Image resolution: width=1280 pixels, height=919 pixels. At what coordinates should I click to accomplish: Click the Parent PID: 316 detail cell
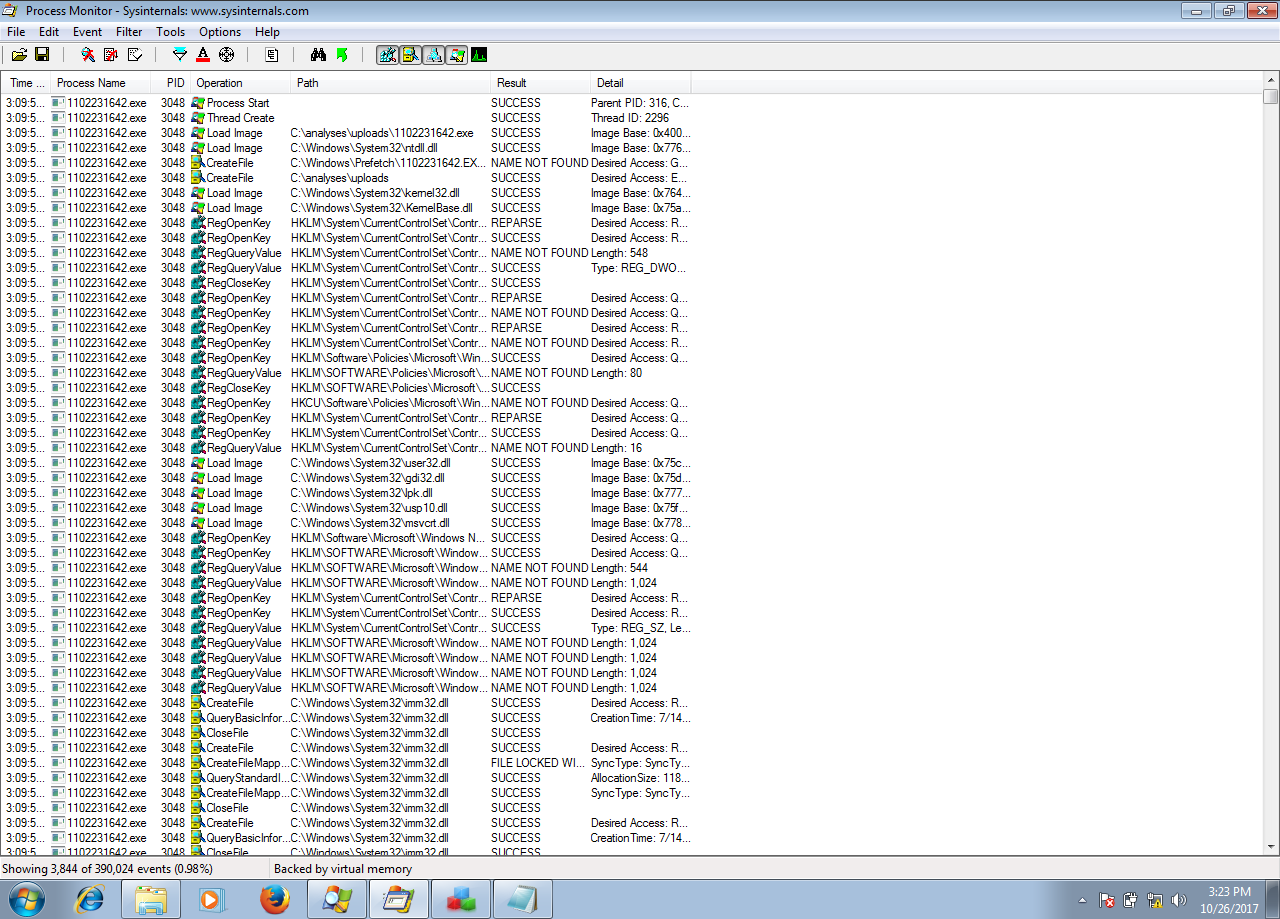(x=639, y=103)
